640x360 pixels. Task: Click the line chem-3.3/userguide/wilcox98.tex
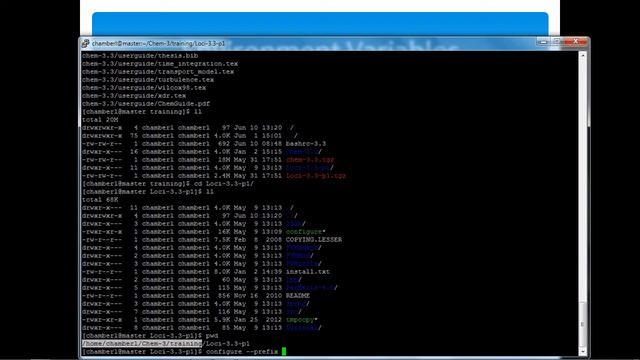pyautogui.click(x=144, y=88)
